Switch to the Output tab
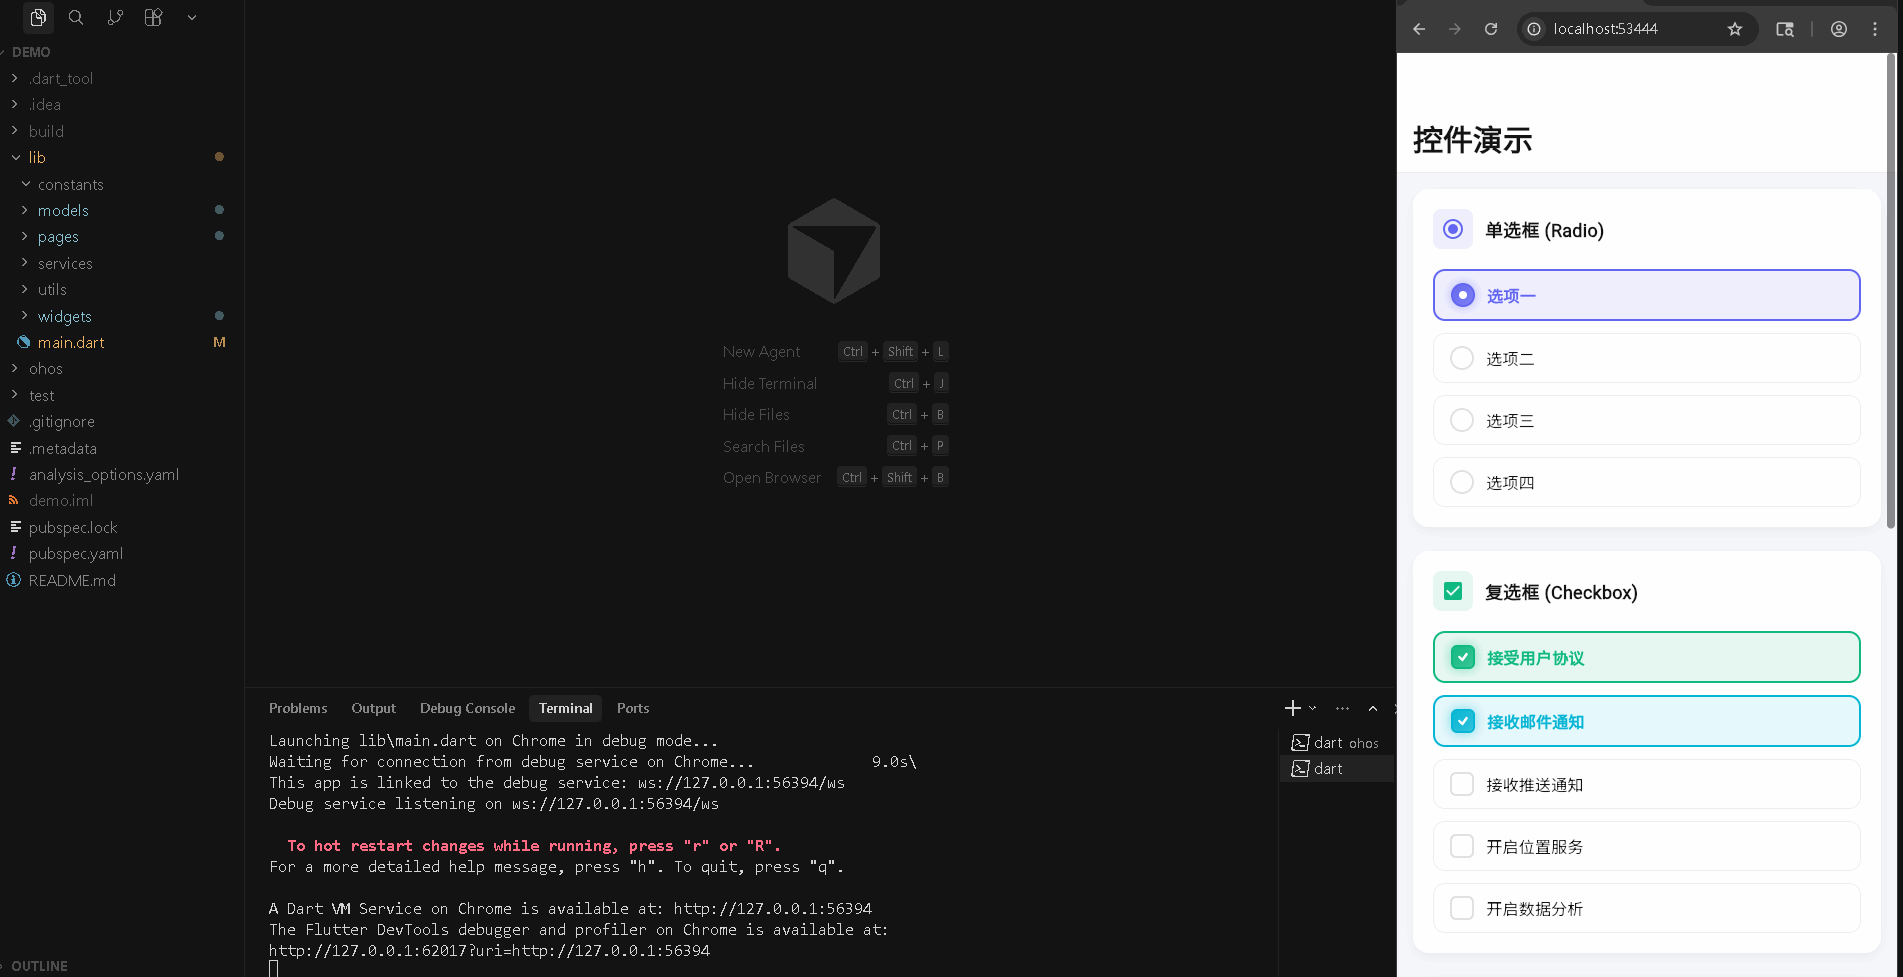 point(373,708)
